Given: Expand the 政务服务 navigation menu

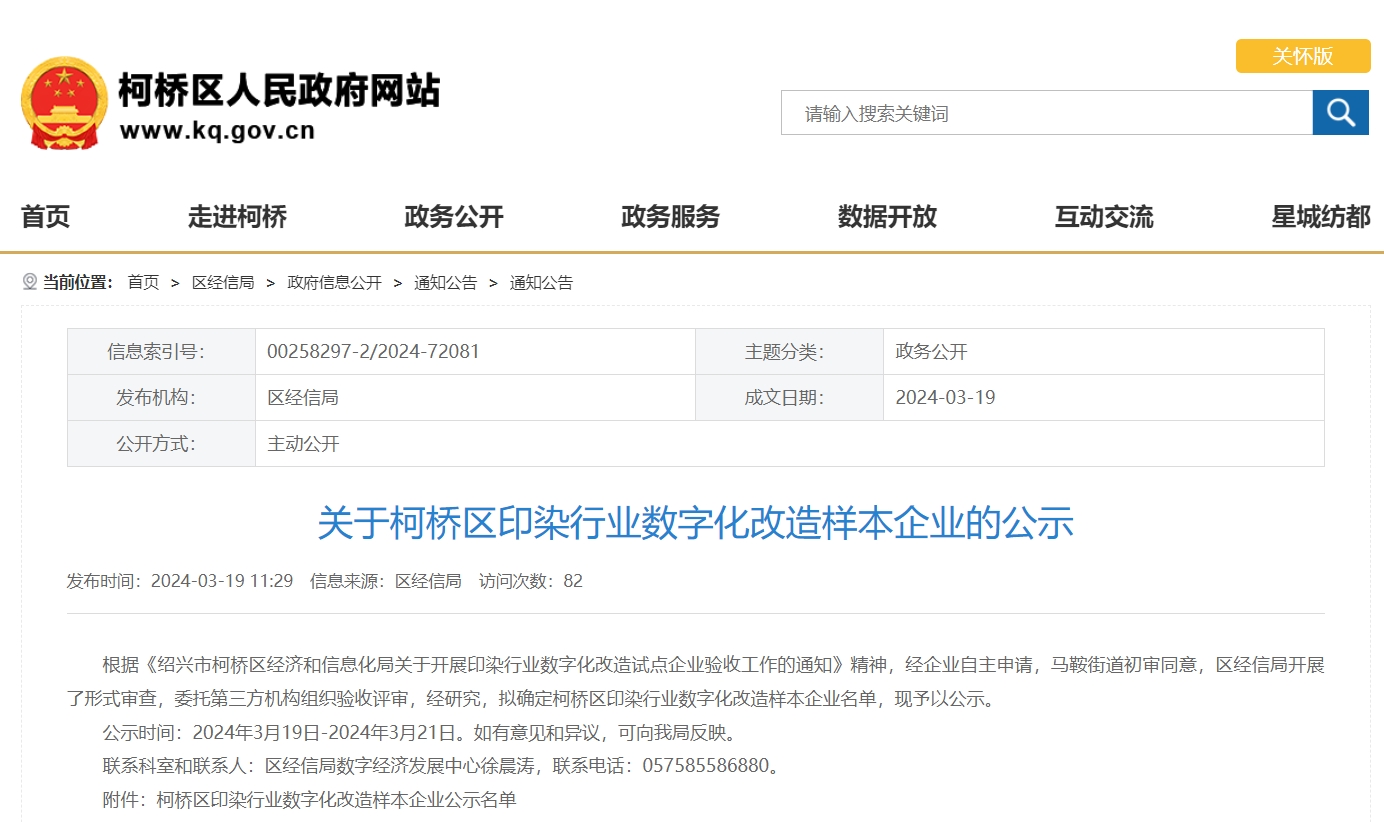Looking at the screenshot, I should (x=670, y=217).
